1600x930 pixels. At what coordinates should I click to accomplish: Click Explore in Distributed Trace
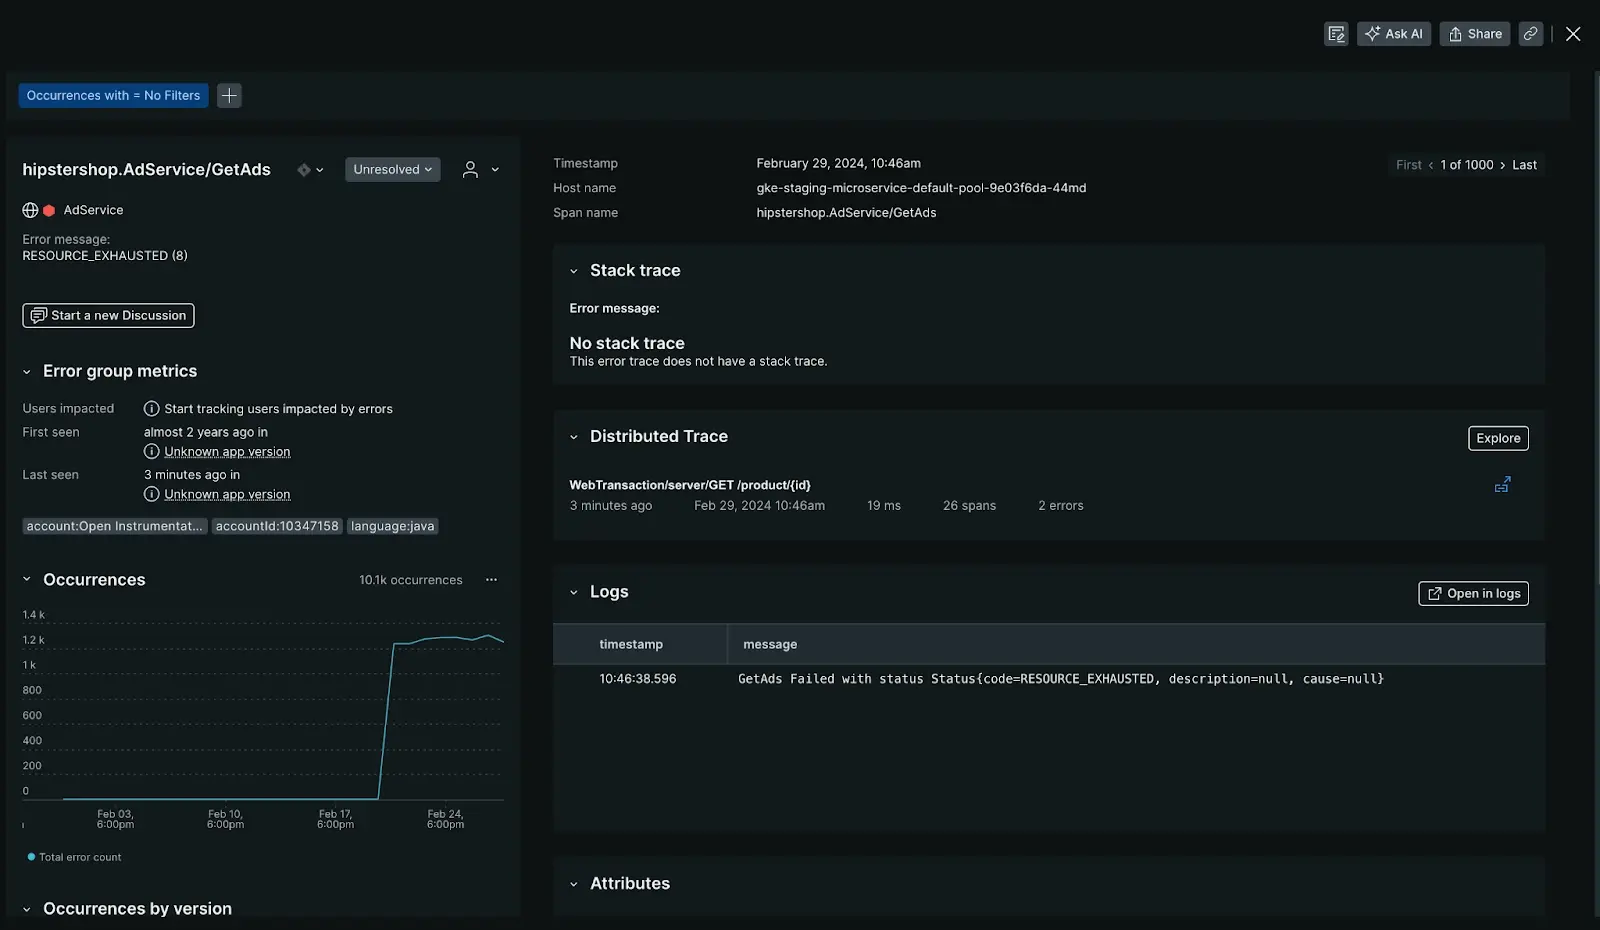pos(1497,438)
